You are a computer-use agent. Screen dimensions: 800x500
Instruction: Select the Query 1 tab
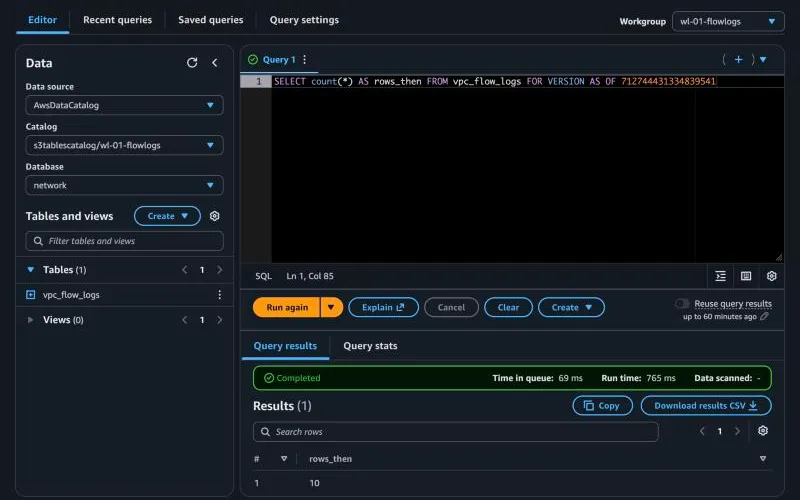click(279, 60)
